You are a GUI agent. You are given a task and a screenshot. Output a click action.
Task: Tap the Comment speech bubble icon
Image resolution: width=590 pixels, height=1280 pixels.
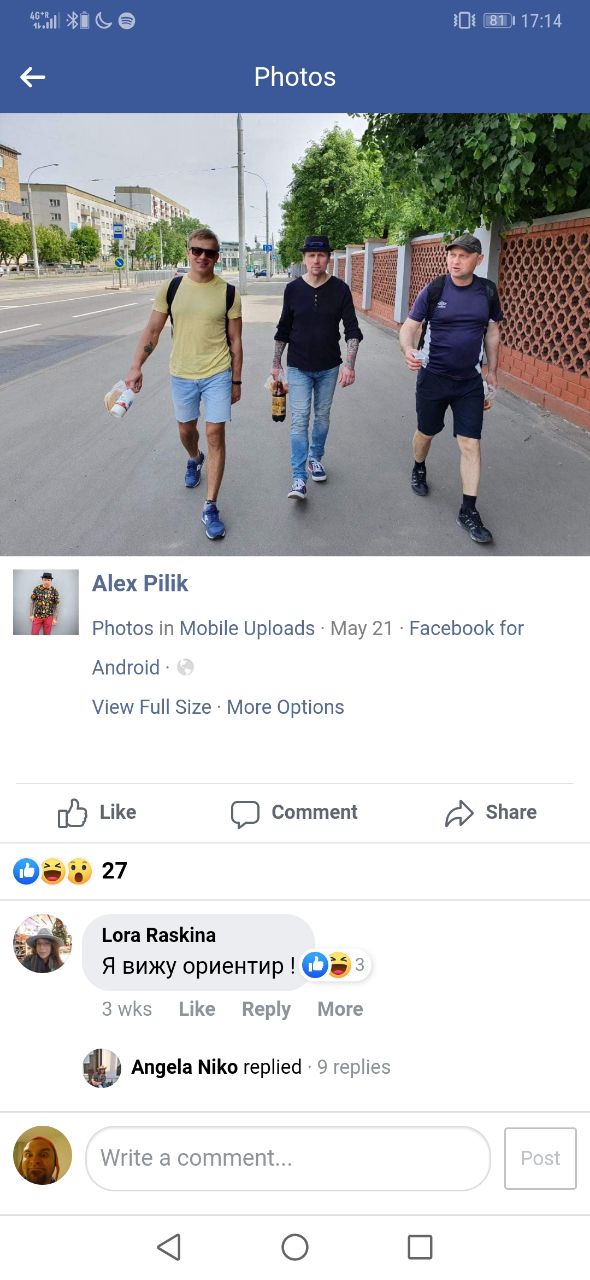coord(245,814)
